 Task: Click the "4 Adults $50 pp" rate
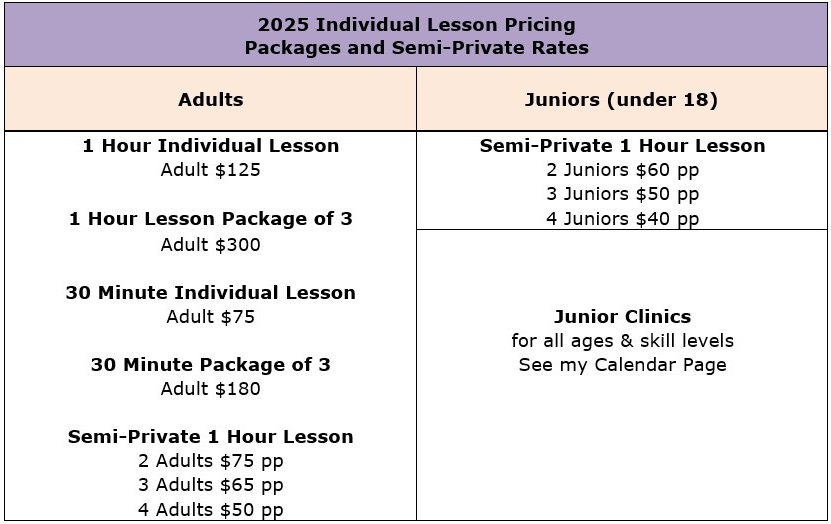(x=210, y=510)
